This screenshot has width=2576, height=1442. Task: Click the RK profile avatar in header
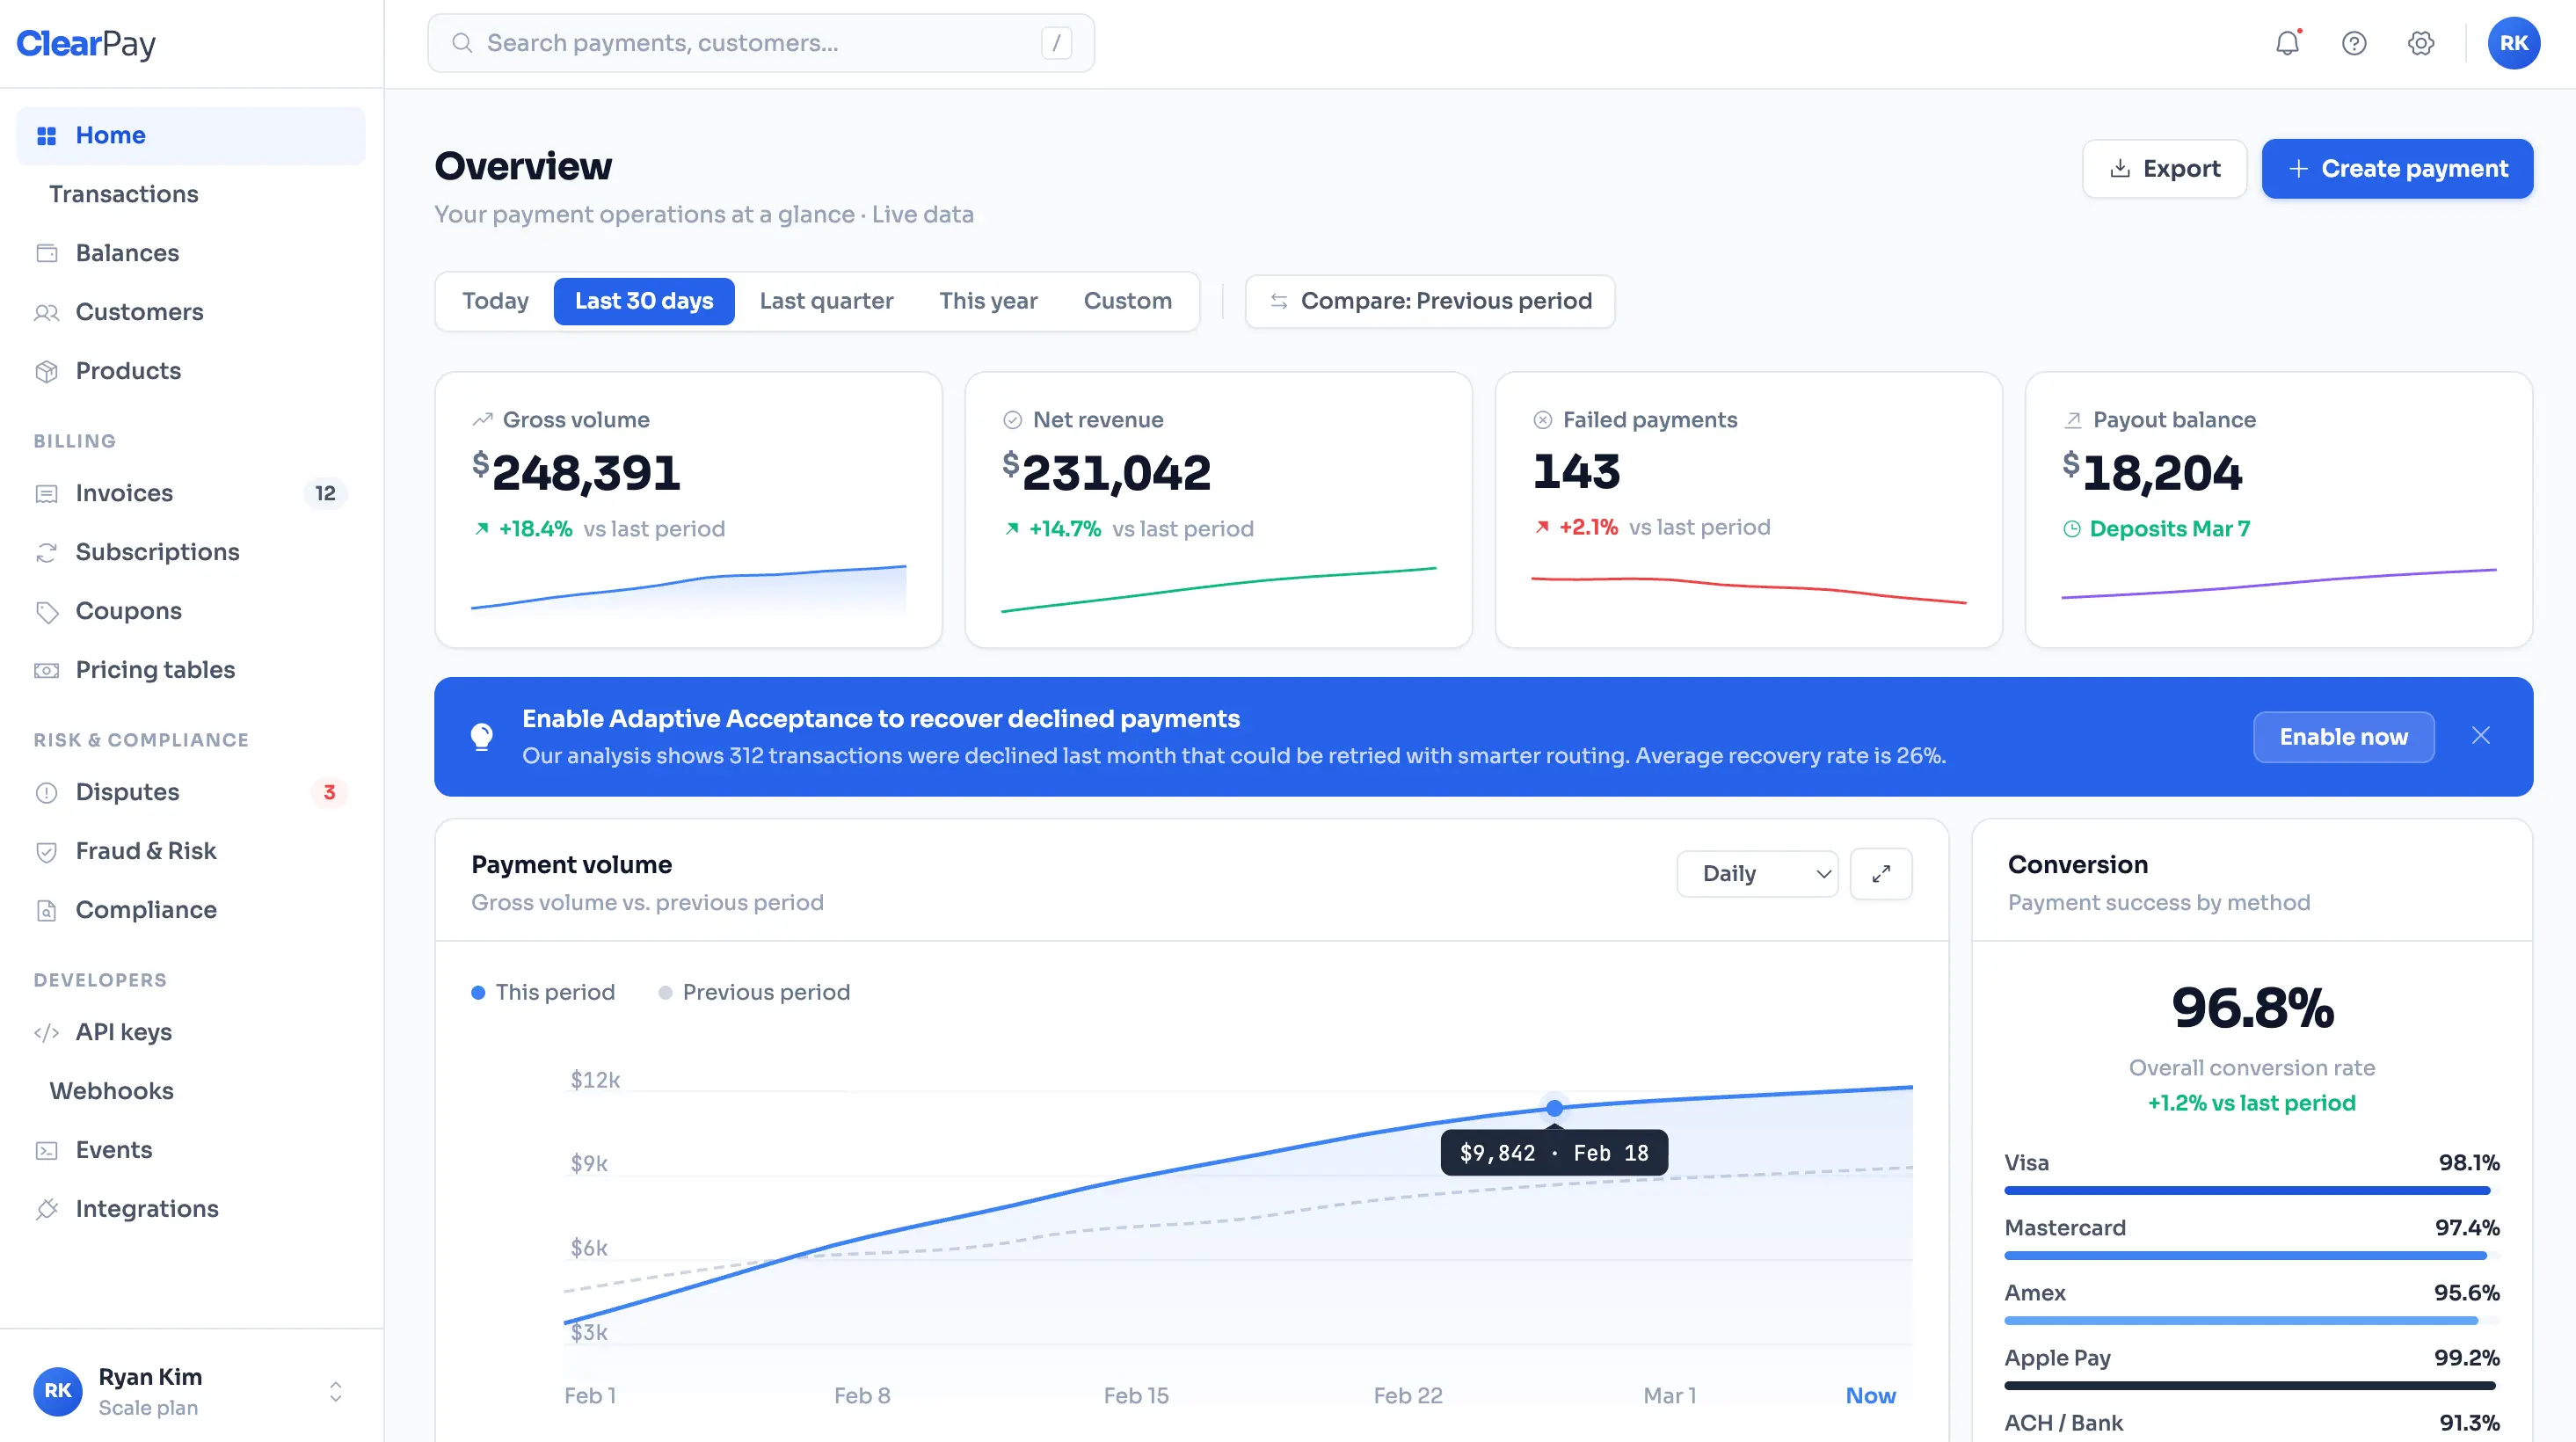point(2513,43)
